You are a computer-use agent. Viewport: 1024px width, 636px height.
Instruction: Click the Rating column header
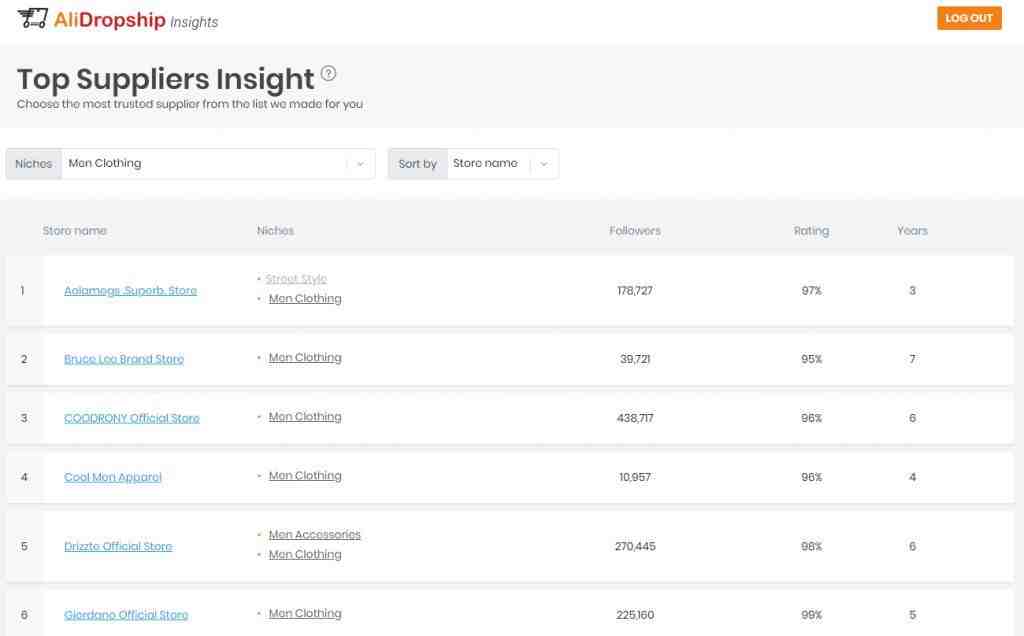pyautogui.click(x=811, y=231)
